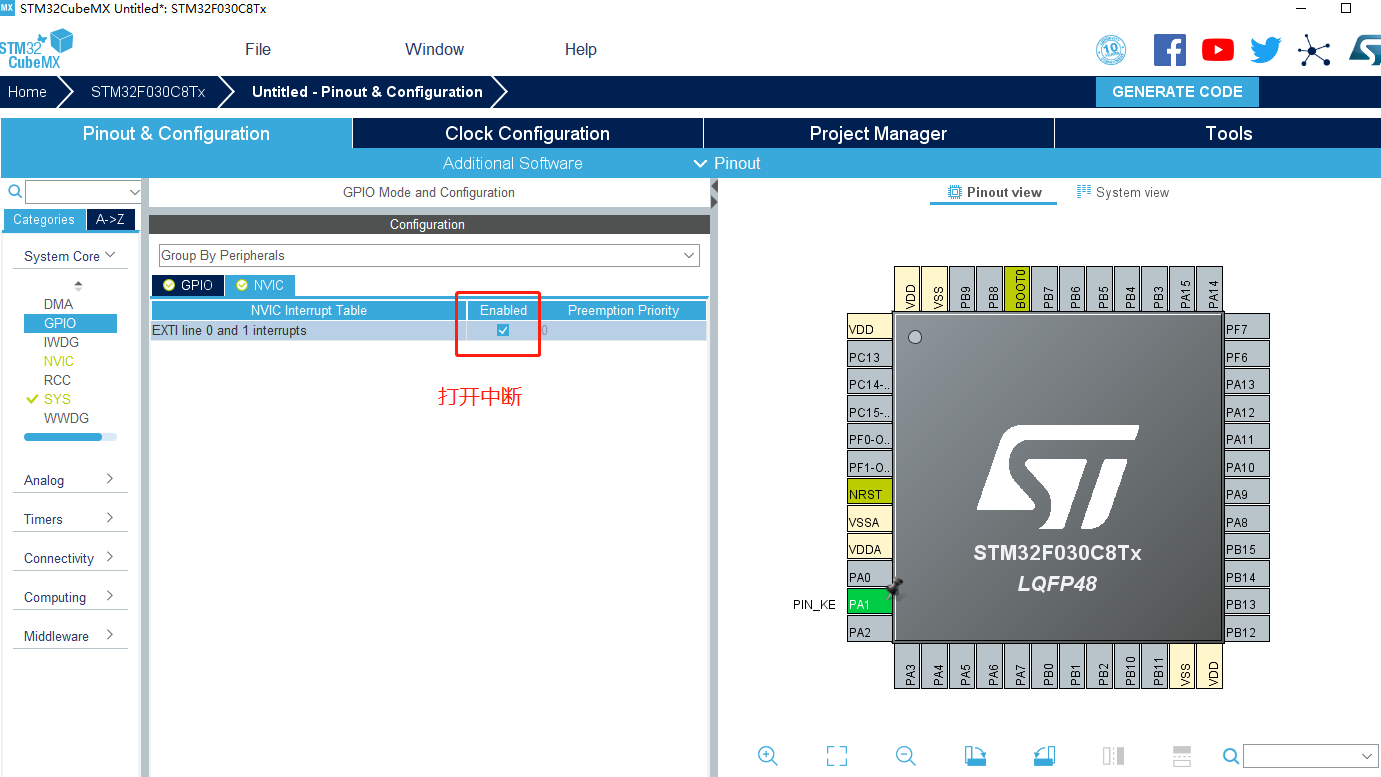Go to Home breadcrumb

(27, 92)
